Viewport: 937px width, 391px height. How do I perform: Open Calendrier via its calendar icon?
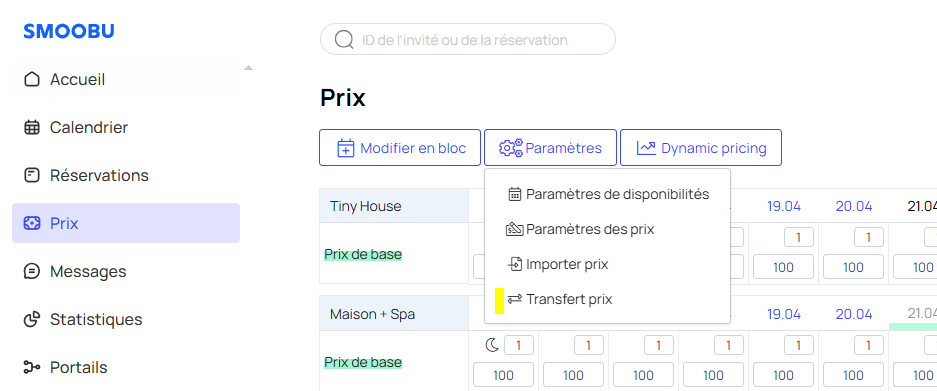(32, 127)
